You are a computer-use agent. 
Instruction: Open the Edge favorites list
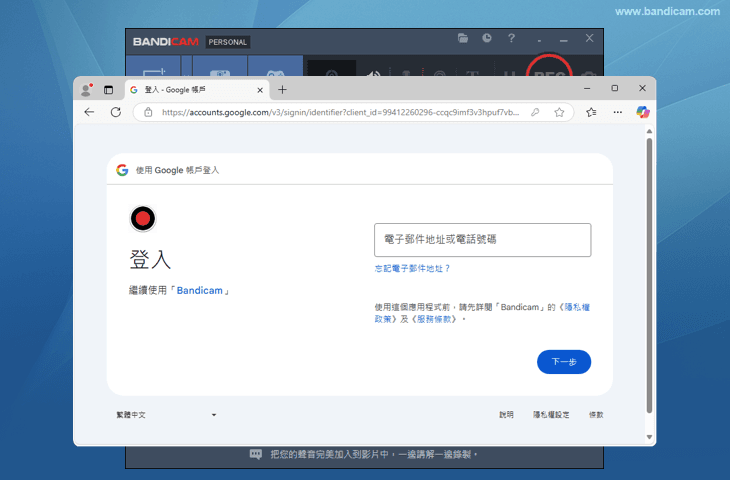591,112
